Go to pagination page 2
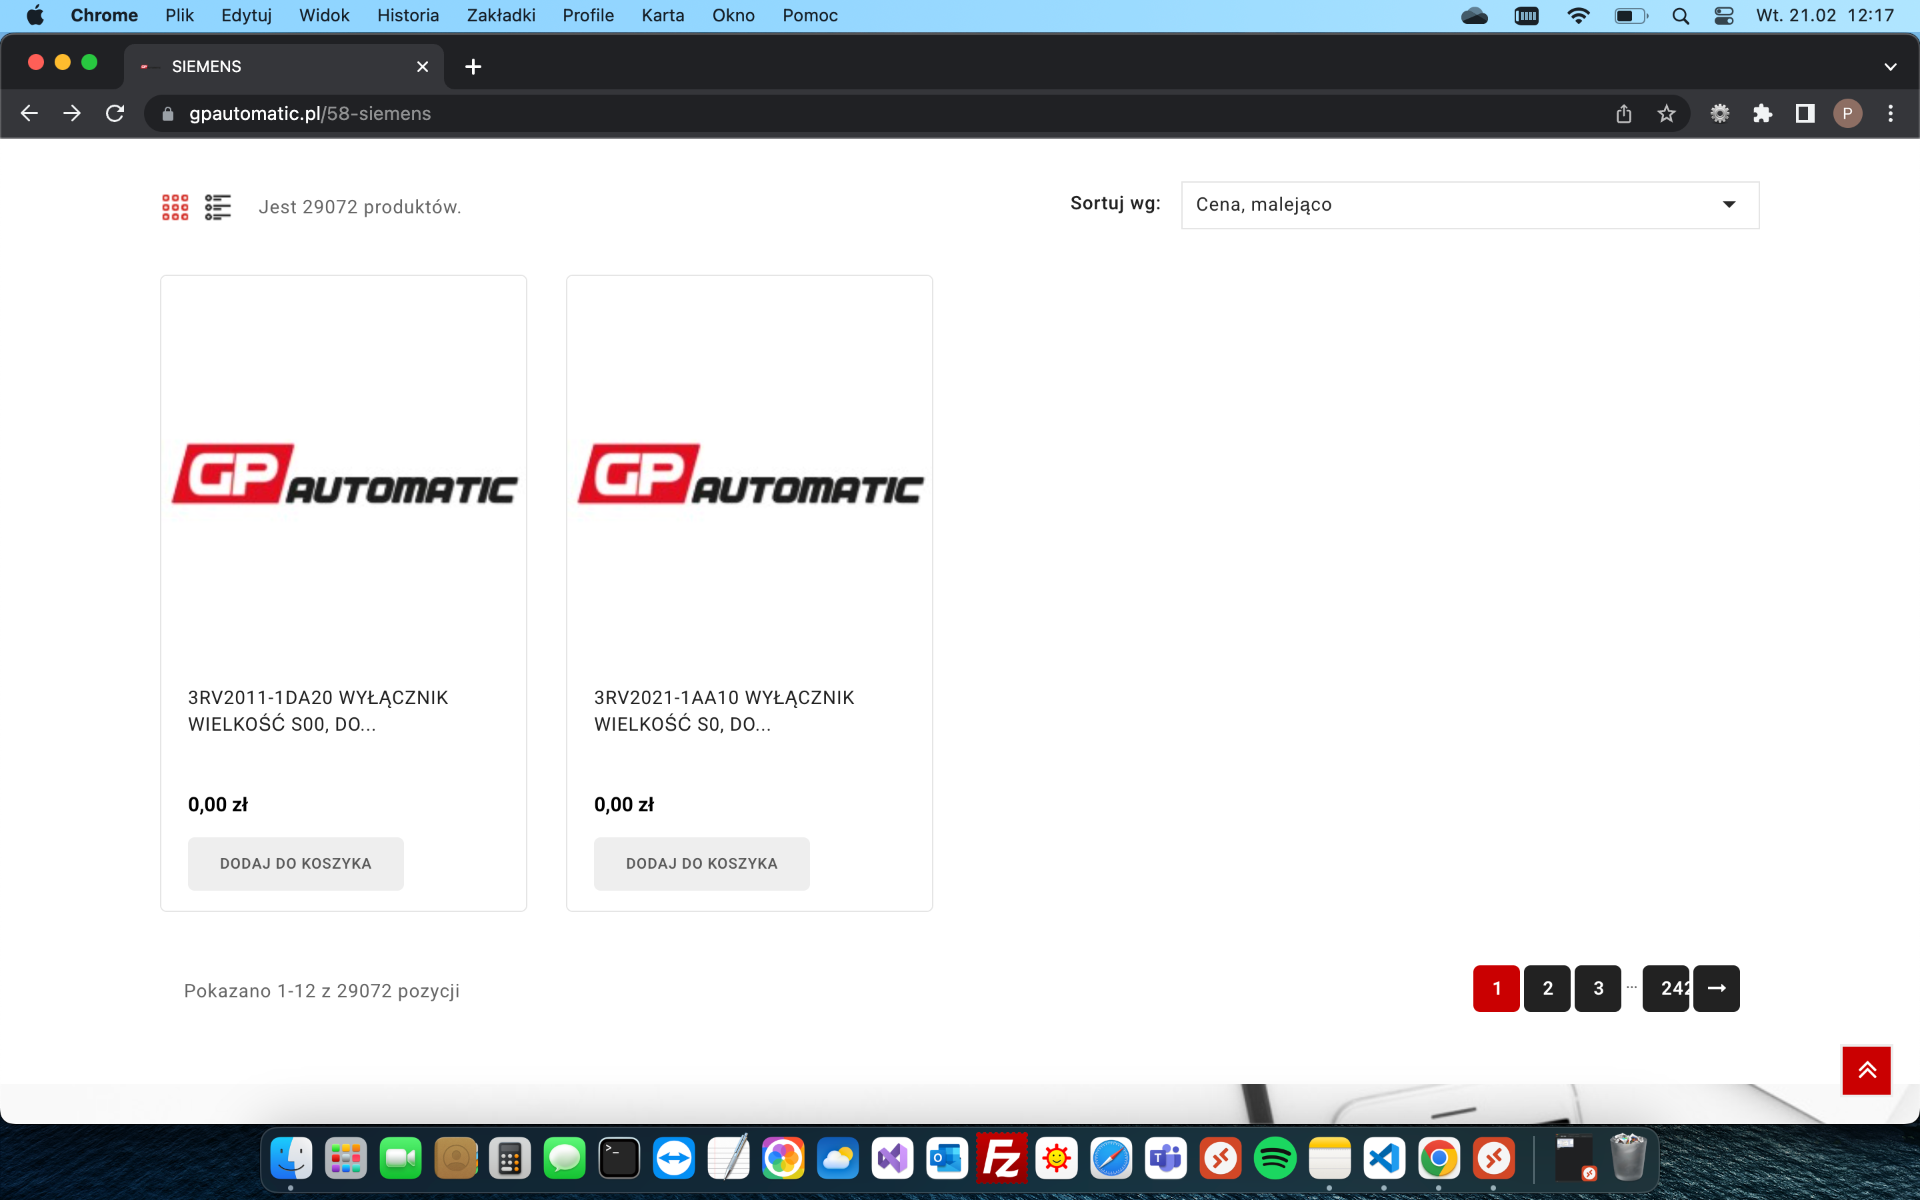 1547,988
